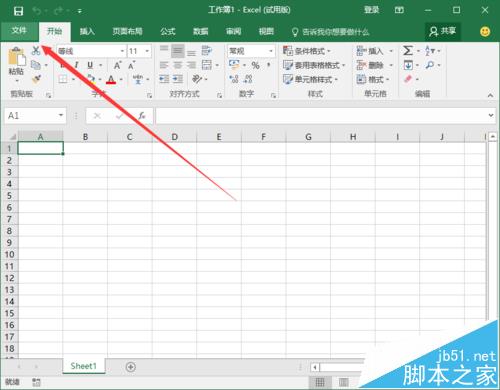Click the Cut scissors icon
The width and height of the screenshot is (500, 390).
(x=36, y=50)
